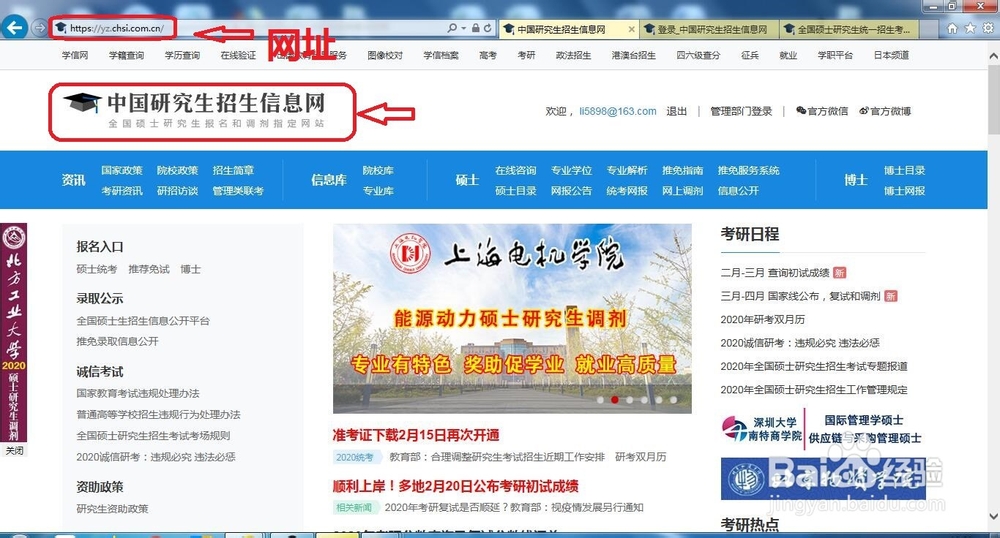Open 学信档案 in the top navigation
The width and height of the screenshot is (1000, 538).
[x=441, y=55]
